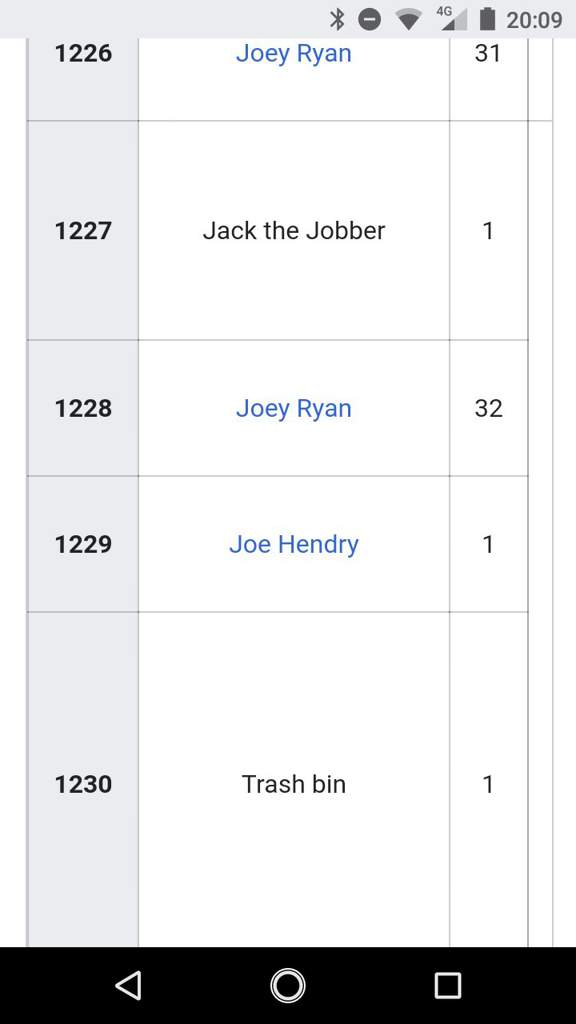Tap the battery status icon
Viewport: 576px width, 1024px height.
coord(487,19)
